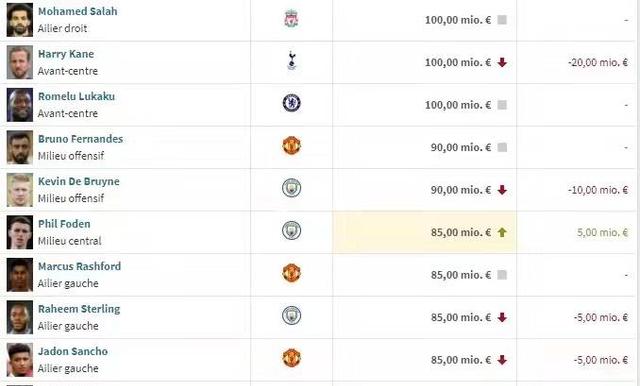This screenshot has width=640, height=386.
Task: Click the Manchester City crest by Raheem Sterling
Action: click(x=291, y=315)
